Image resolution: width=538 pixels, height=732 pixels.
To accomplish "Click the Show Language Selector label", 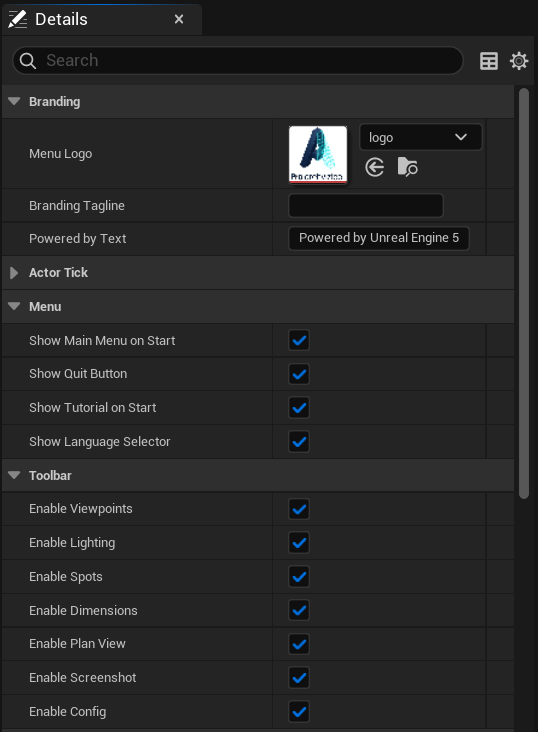I will coord(99,442).
